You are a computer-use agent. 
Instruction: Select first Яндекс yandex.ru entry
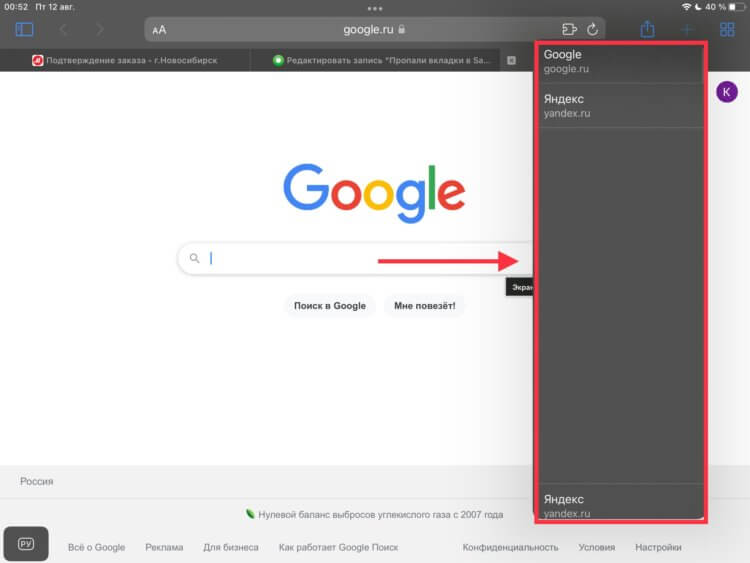pos(620,106)
